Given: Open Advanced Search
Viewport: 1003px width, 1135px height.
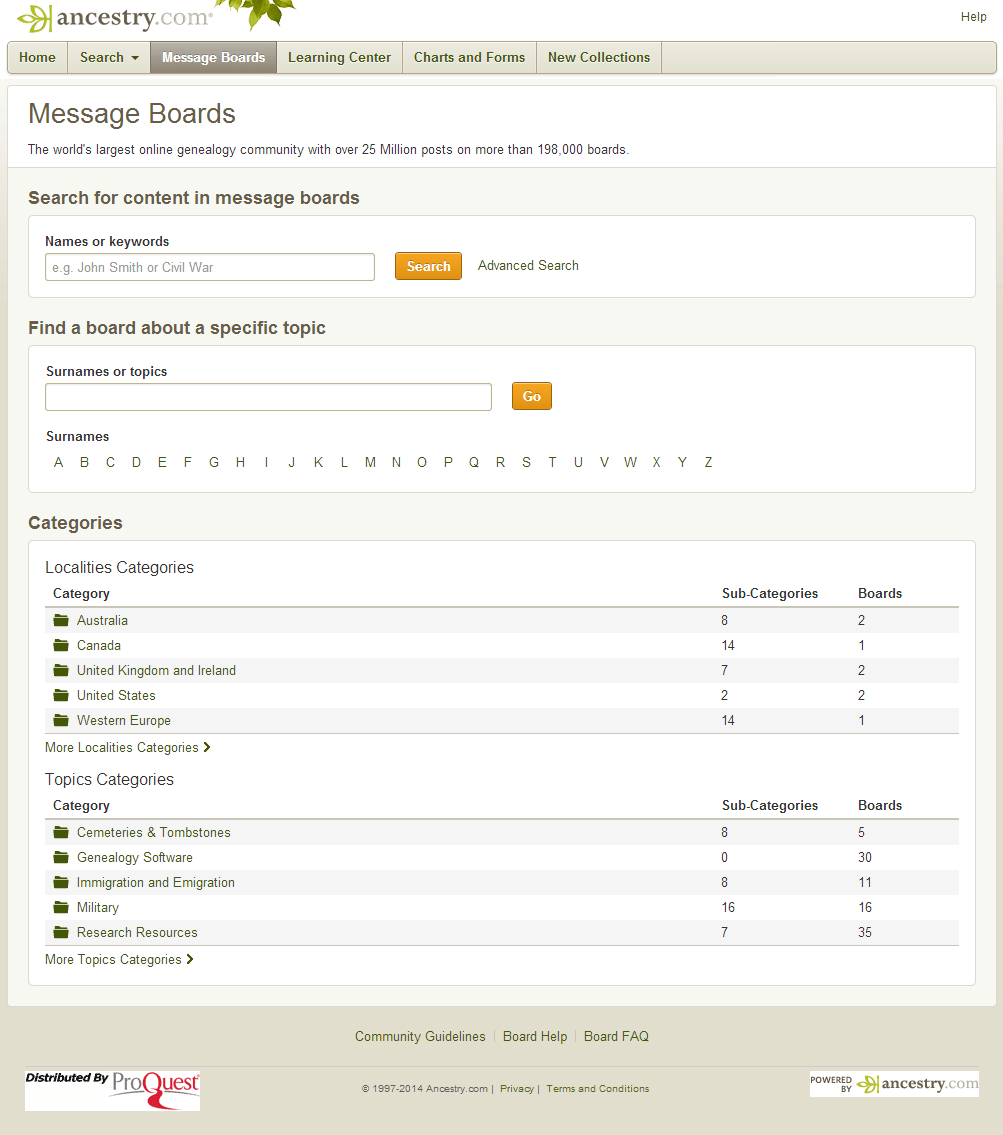Looking at the screenshot, I should tap(528, 266).
